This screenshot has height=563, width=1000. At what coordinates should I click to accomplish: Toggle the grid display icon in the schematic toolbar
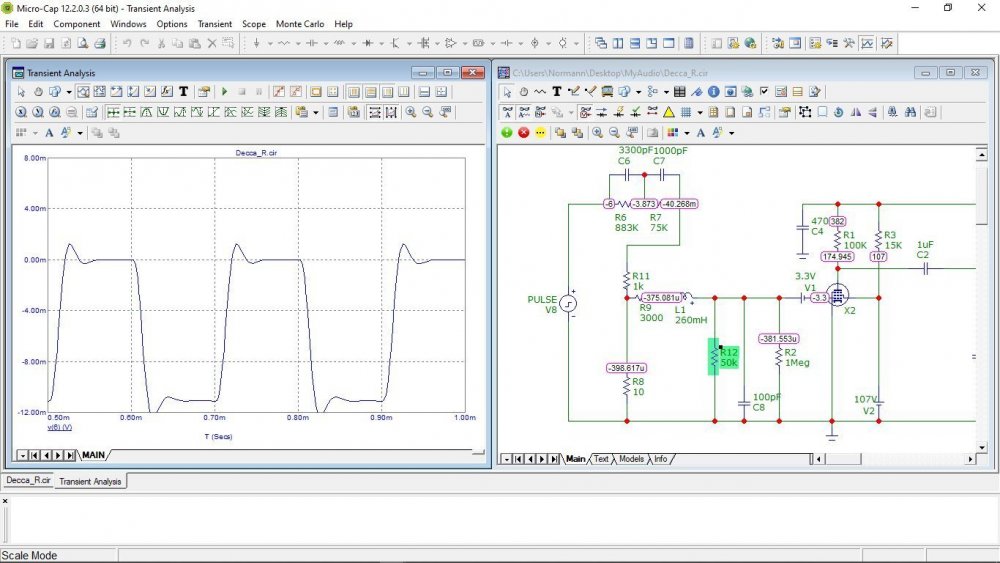pos(685,112)
